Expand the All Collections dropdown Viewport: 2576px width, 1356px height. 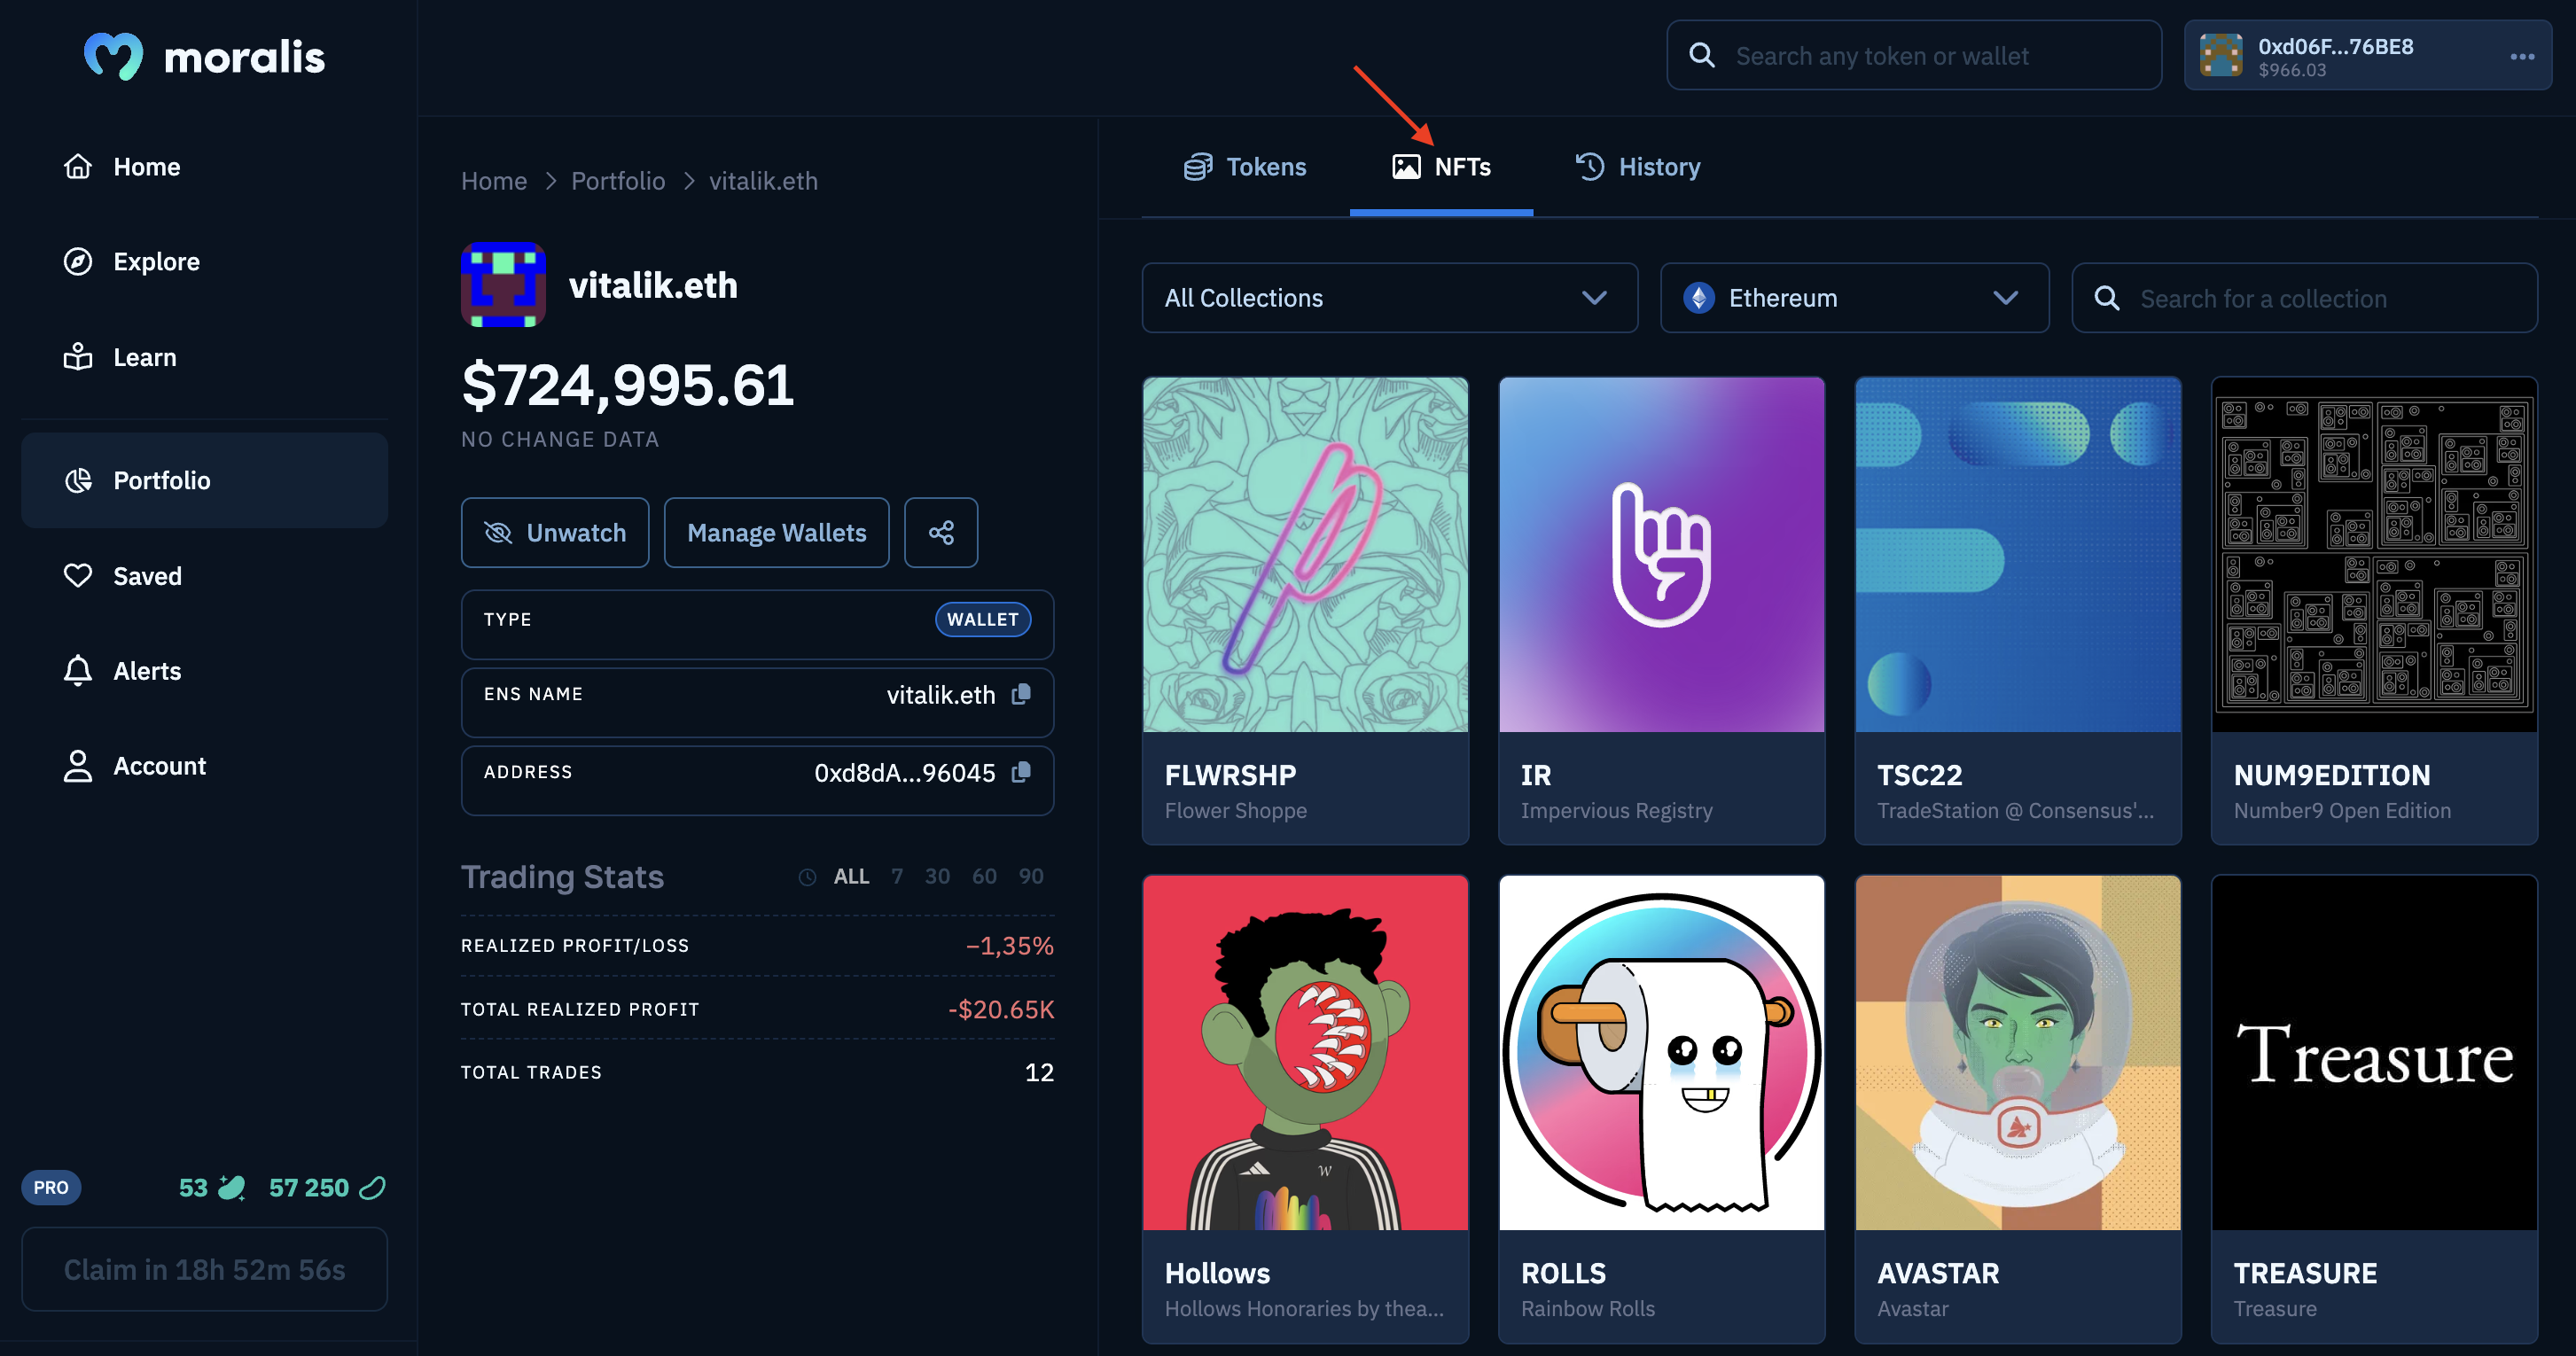(1390, 298)
